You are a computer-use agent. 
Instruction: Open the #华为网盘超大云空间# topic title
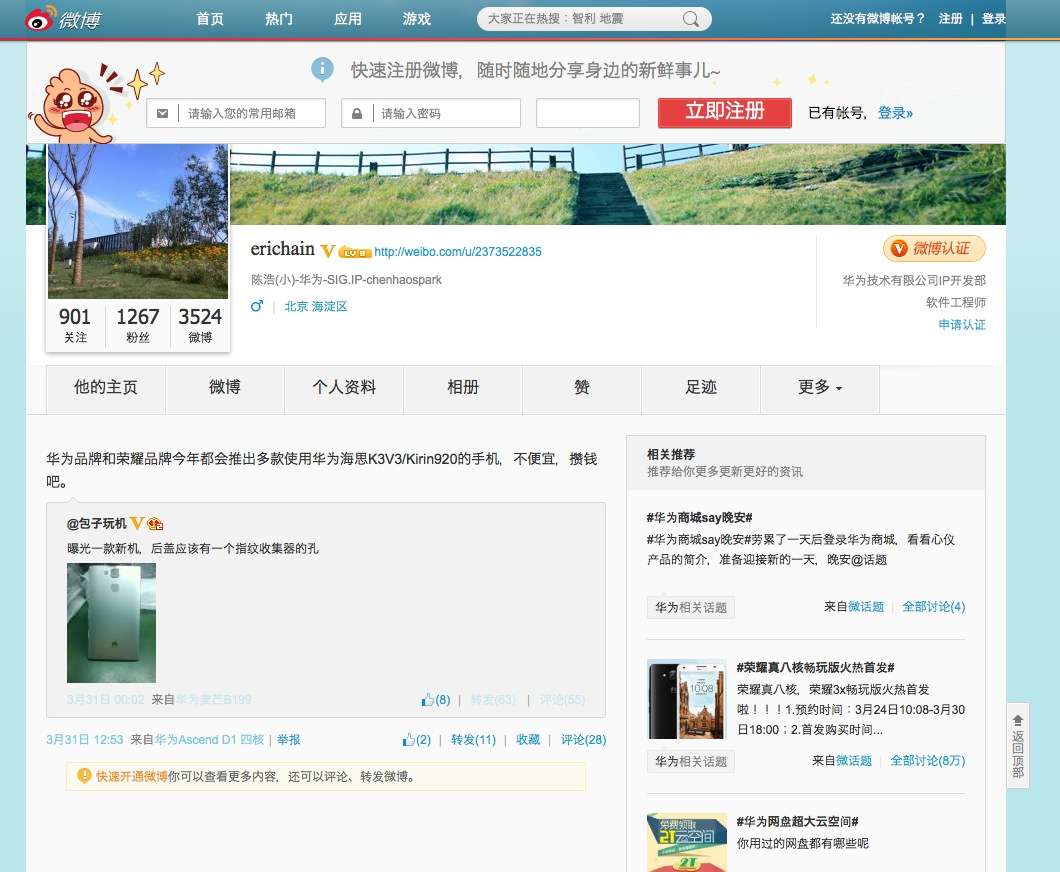(x=798, y=821)
